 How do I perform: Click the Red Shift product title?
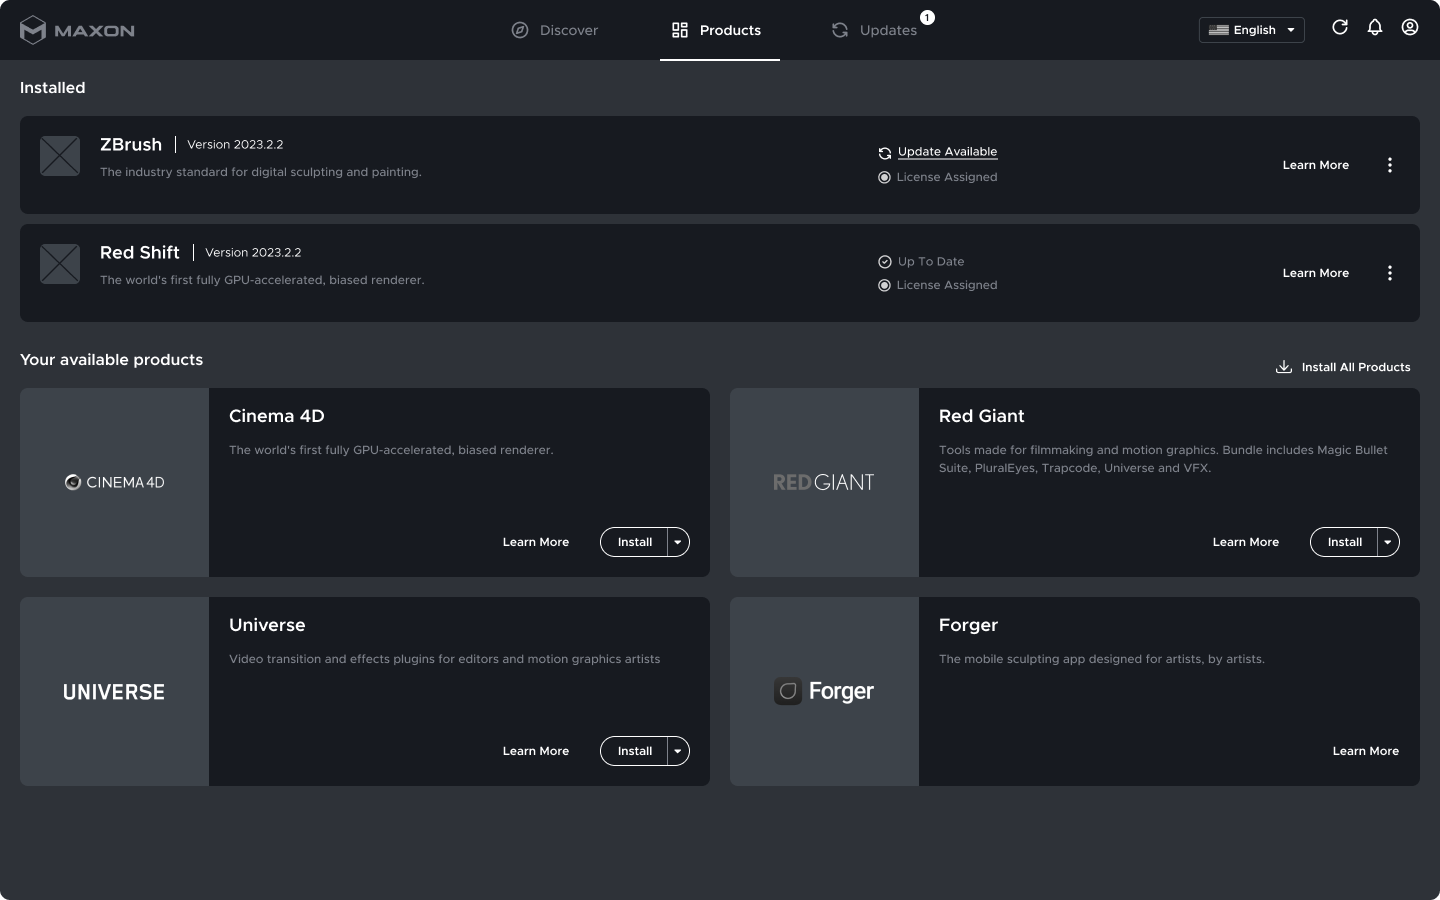(140, 252)
